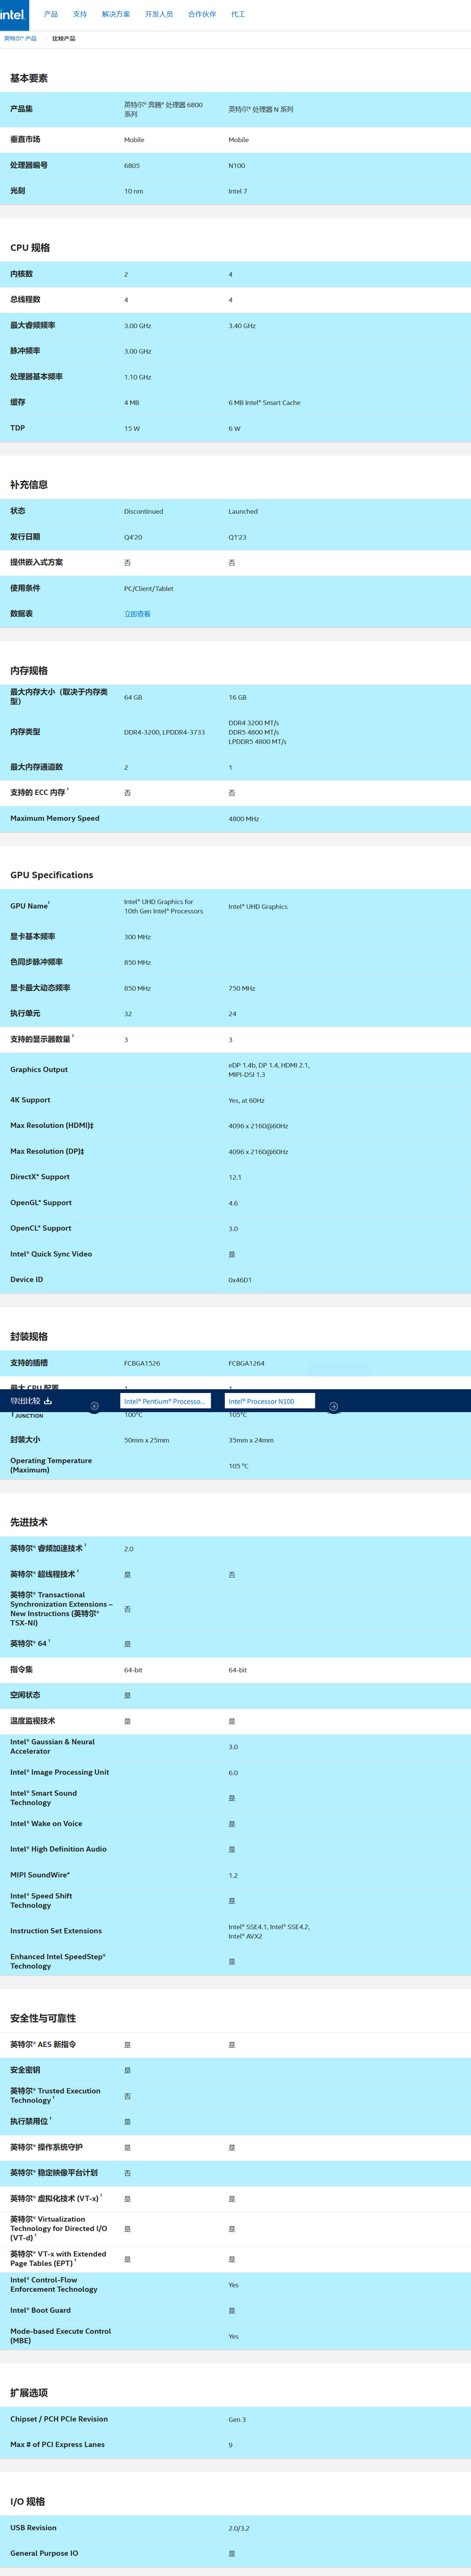Click the Intel Gaussian & Neural Accelerator label
Screen dimensions: 471x2576
point(53,1746)
